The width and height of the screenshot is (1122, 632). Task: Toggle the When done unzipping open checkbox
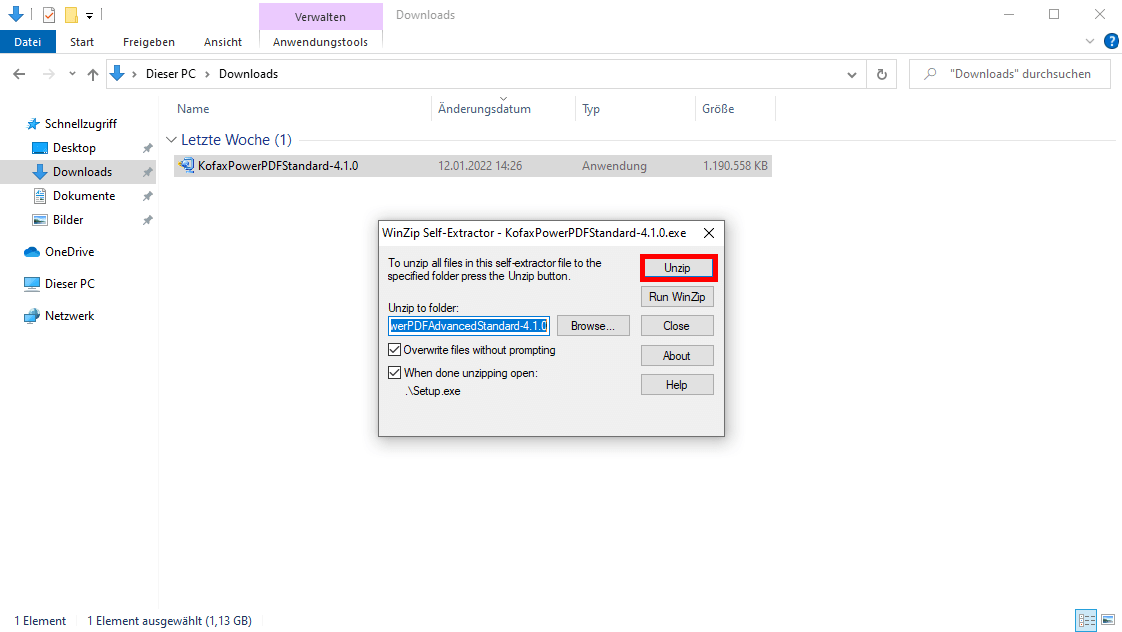(x=394, y=373)
